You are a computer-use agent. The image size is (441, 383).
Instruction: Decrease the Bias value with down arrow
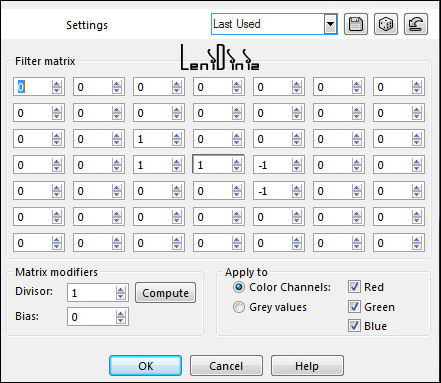tap(121, 321)
